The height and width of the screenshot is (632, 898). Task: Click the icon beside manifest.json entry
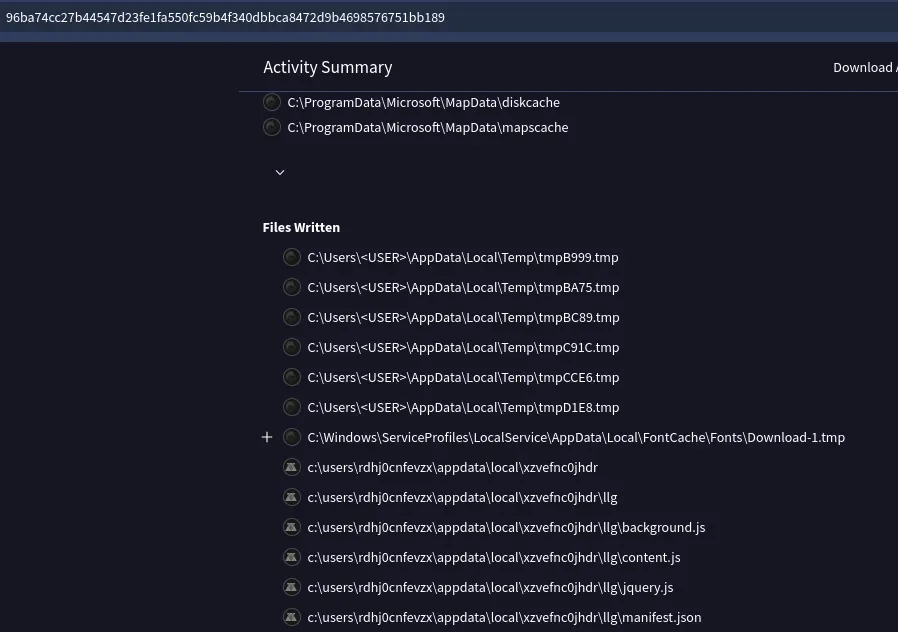[x=291, y=617]
